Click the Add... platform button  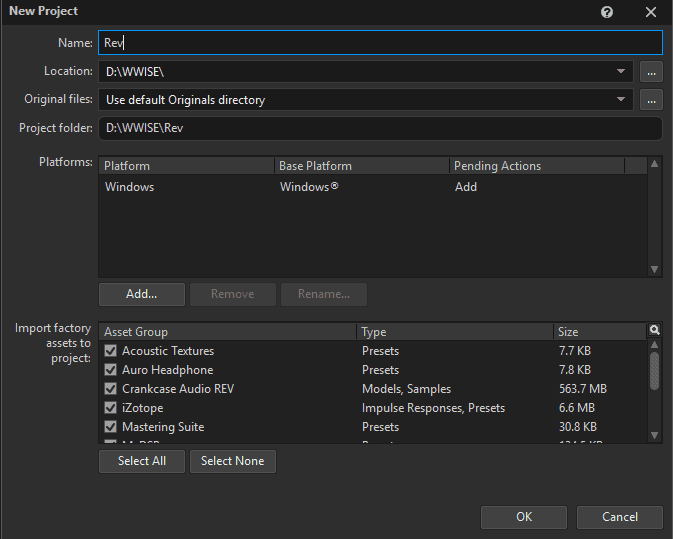point(141,294)
